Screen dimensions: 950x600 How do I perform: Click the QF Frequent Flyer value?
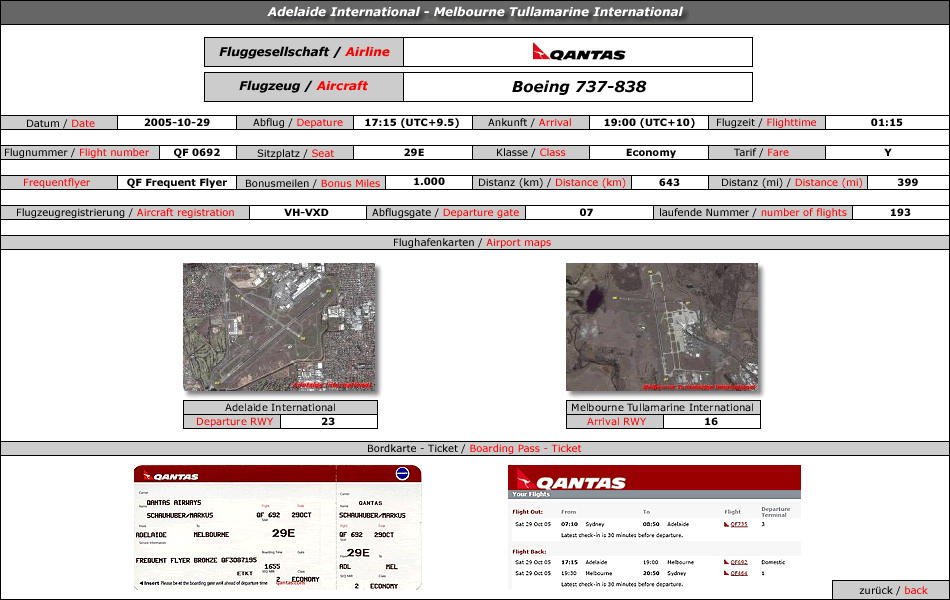pyautogui.click(x=177, y=182)
